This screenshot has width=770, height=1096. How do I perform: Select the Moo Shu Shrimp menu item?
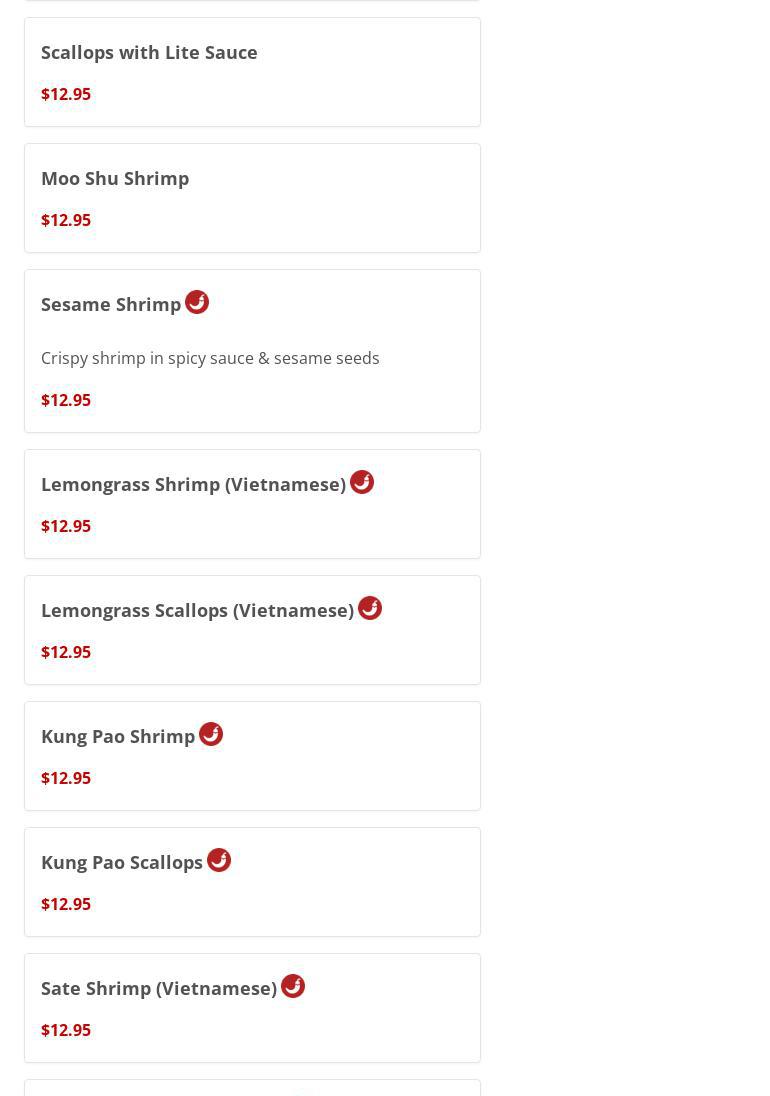click(x=115, y=178)
